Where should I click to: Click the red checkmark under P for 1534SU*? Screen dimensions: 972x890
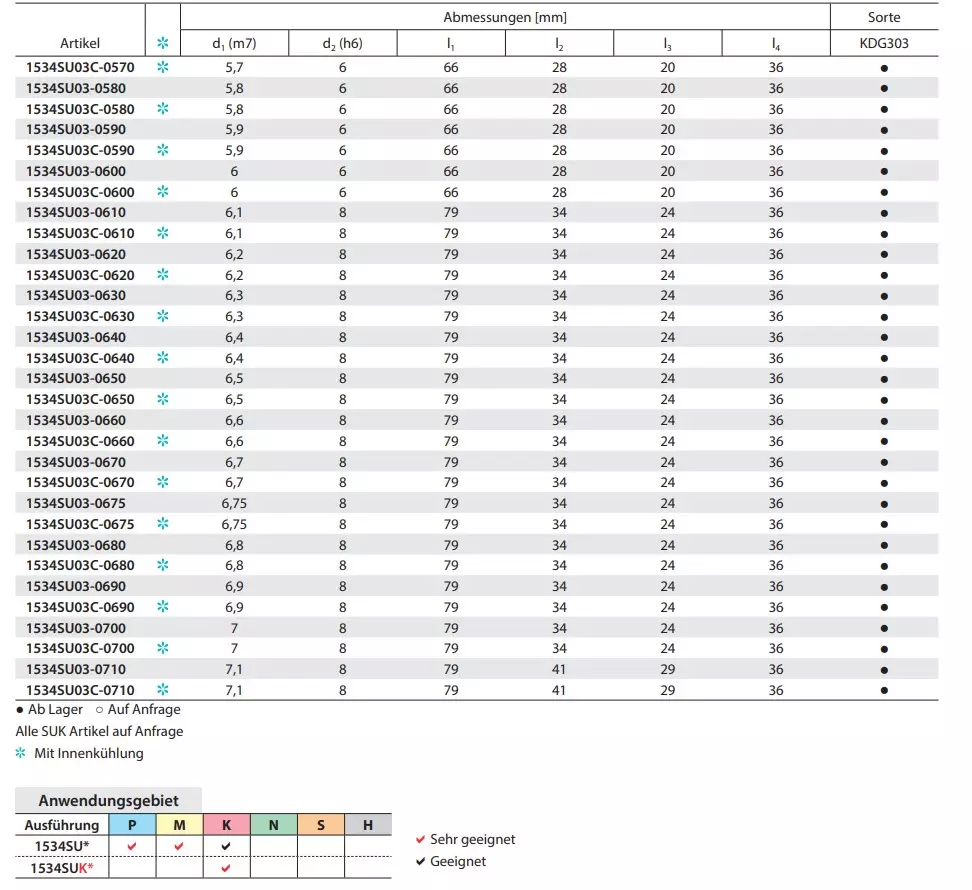click(132, 847)
